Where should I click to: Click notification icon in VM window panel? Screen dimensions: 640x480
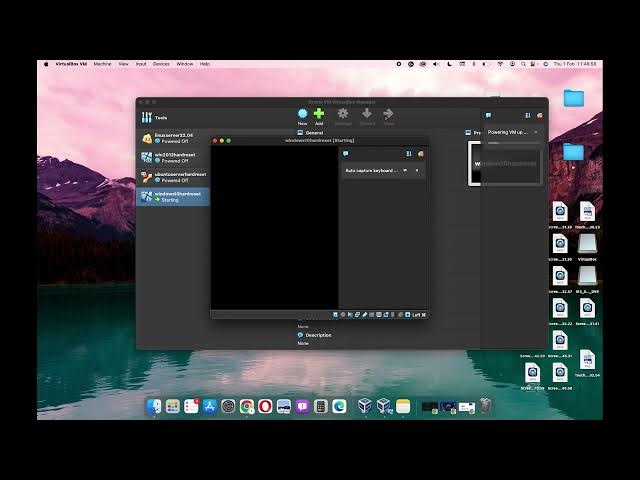coord(346,153)
